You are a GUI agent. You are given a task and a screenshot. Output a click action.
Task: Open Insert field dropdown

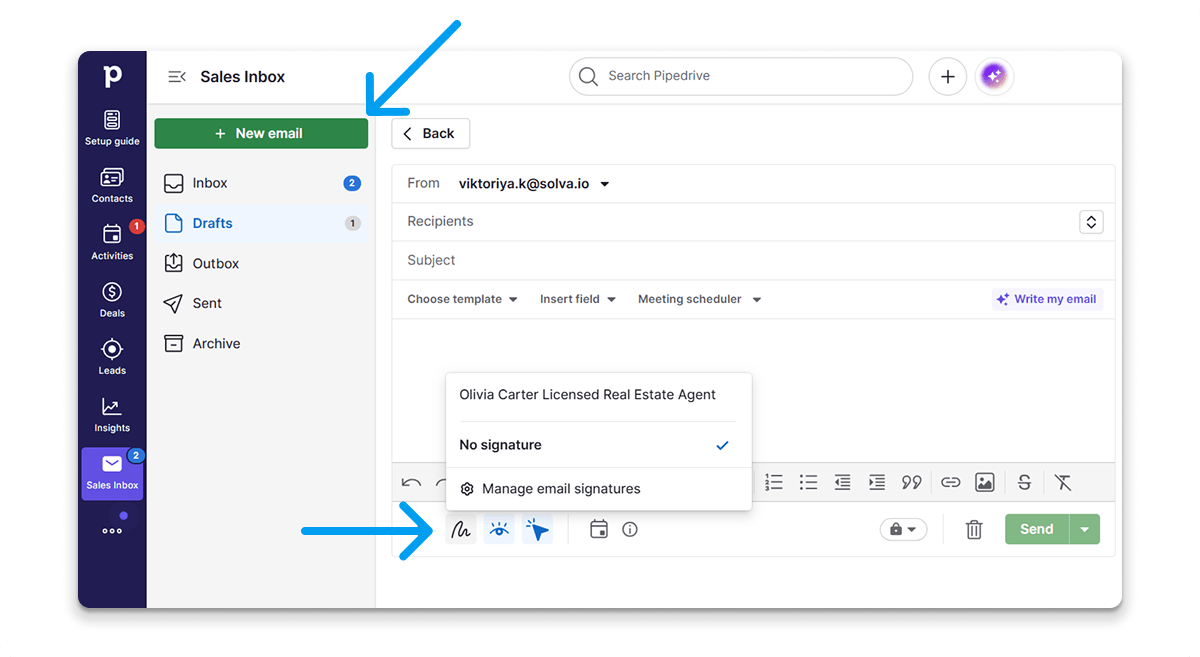click(x=578, y=299)
